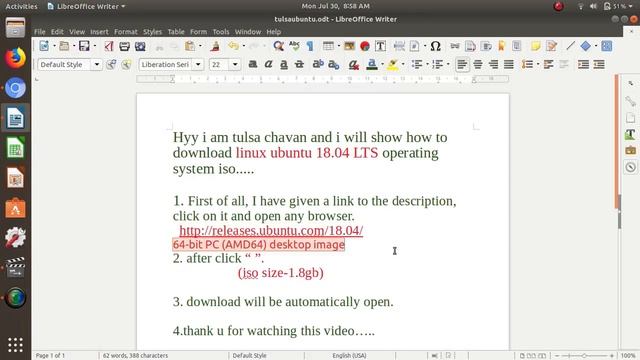Open the Tools menu
The image size is (640, 360).
tap(221, 32)
